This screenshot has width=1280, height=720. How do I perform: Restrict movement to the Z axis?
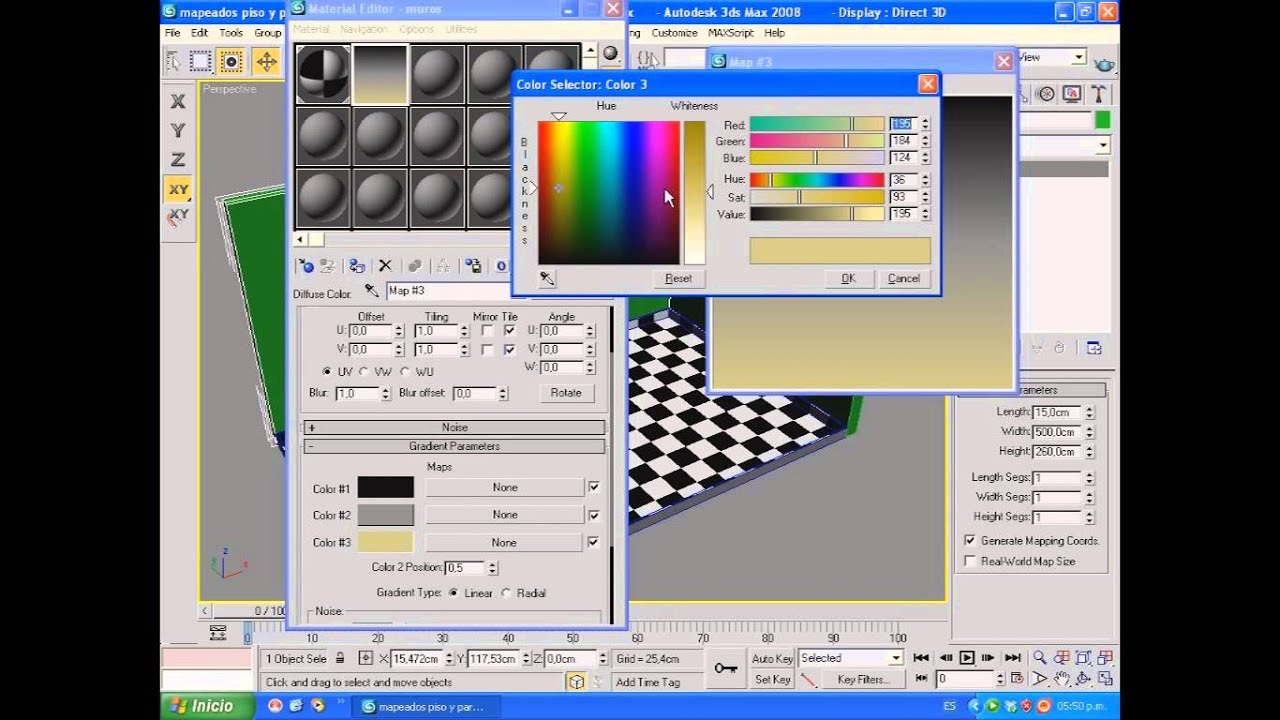coord(178,160)
